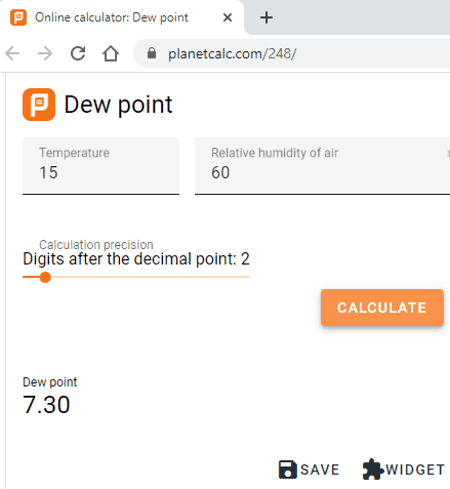Close the Dew point browser tab
This screenshot has height=489, width=450.
[x=227, y=17]
